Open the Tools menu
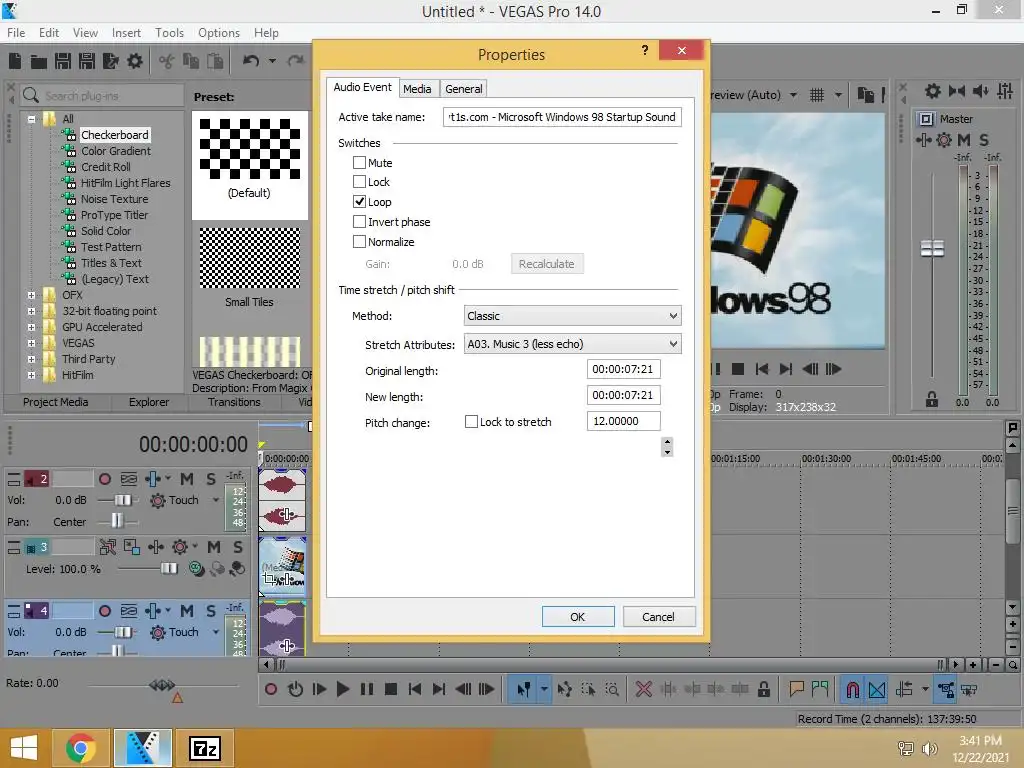 [169, 33]
